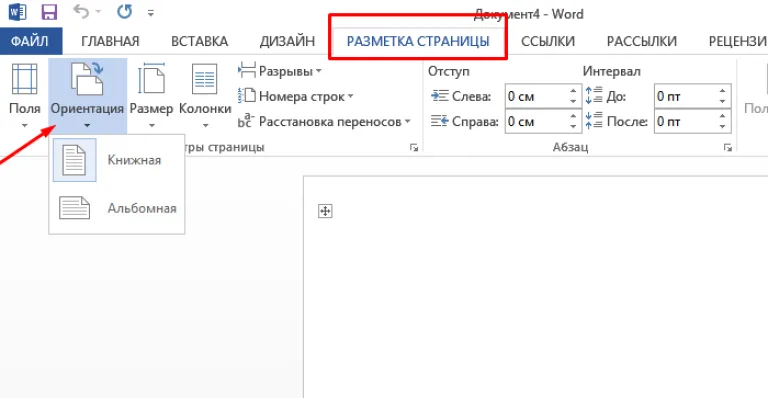Image resolution: width=768 pixels, height=398 pixels.
Task: Click the spacing before icon beside До
Action: tap(594, 95)
